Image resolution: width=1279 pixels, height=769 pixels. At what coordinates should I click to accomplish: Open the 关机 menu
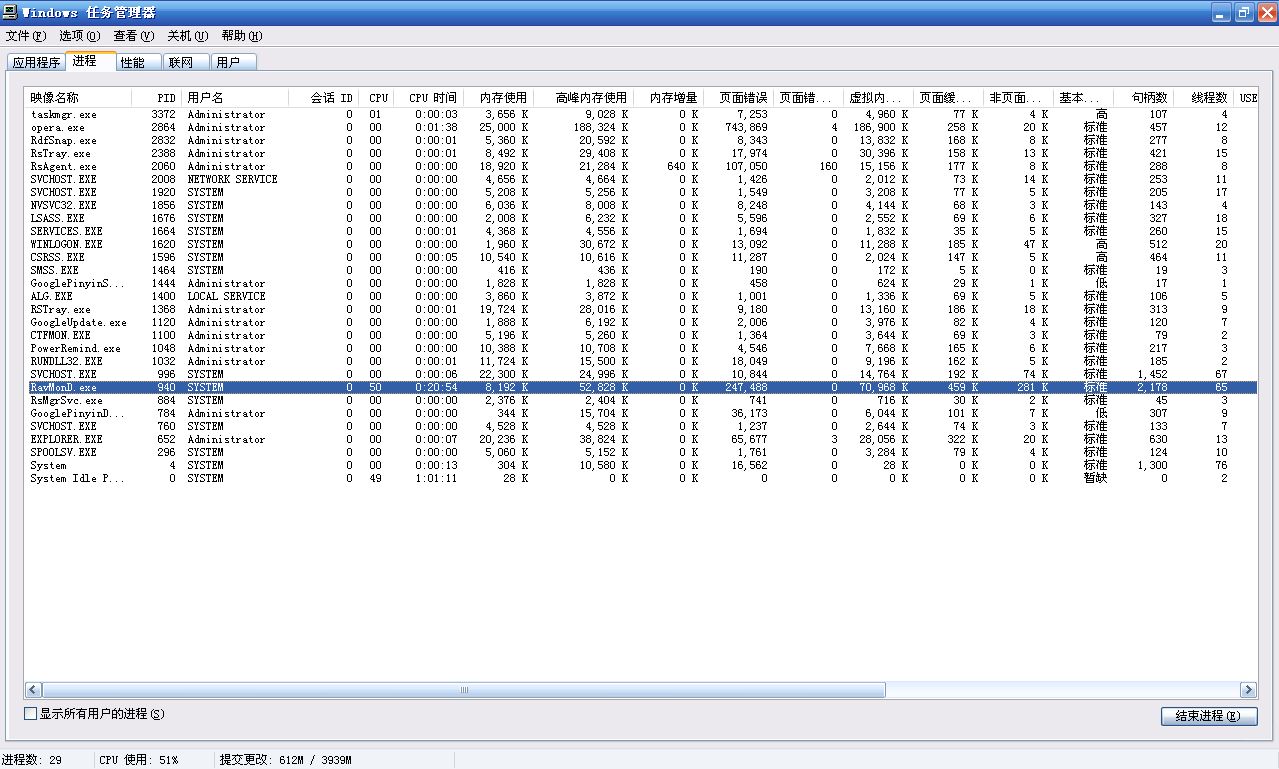187,36
